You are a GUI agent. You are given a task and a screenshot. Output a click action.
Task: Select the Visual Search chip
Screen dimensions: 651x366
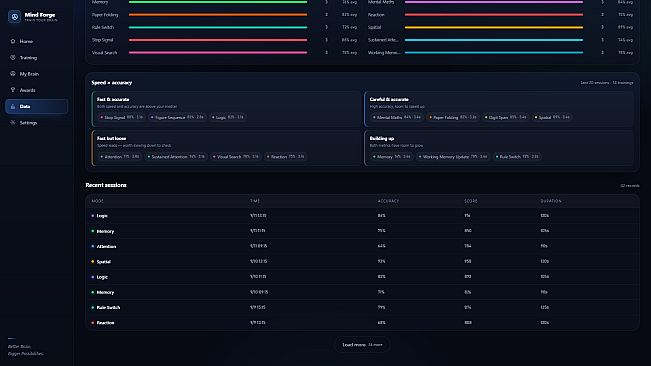pyautogui.click(x=235, y=157)
